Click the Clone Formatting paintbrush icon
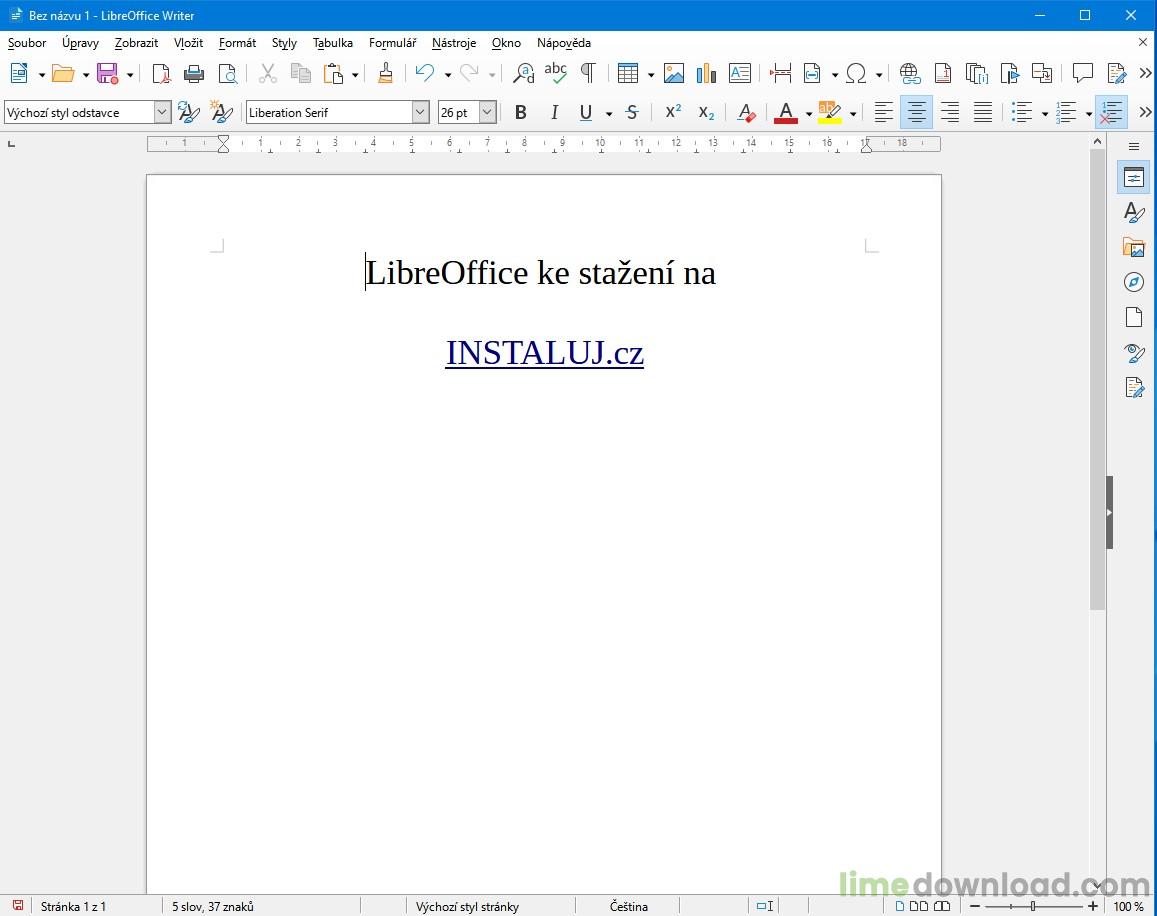This screenshot has height=916, width=1157. coord(385,73)
